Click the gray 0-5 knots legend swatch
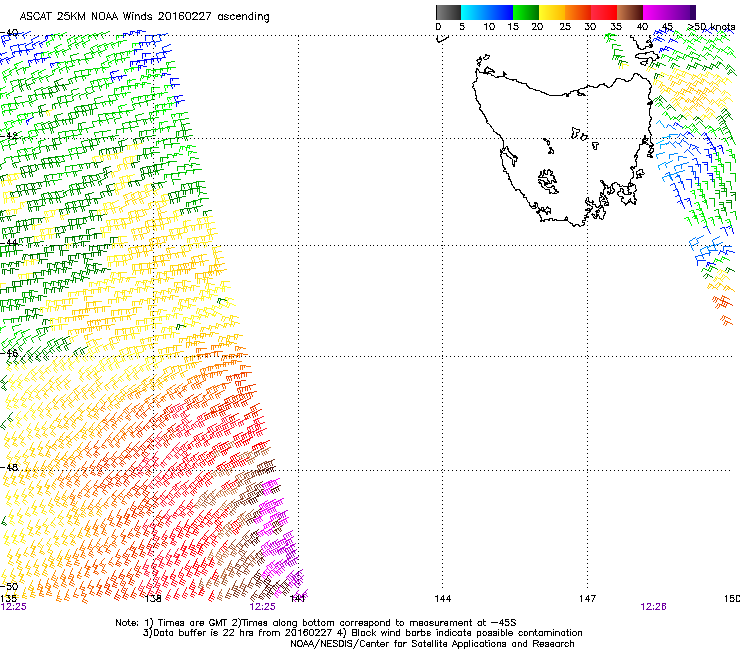Image resolution: width=740 pixels, height=650 pixels. 448,12
